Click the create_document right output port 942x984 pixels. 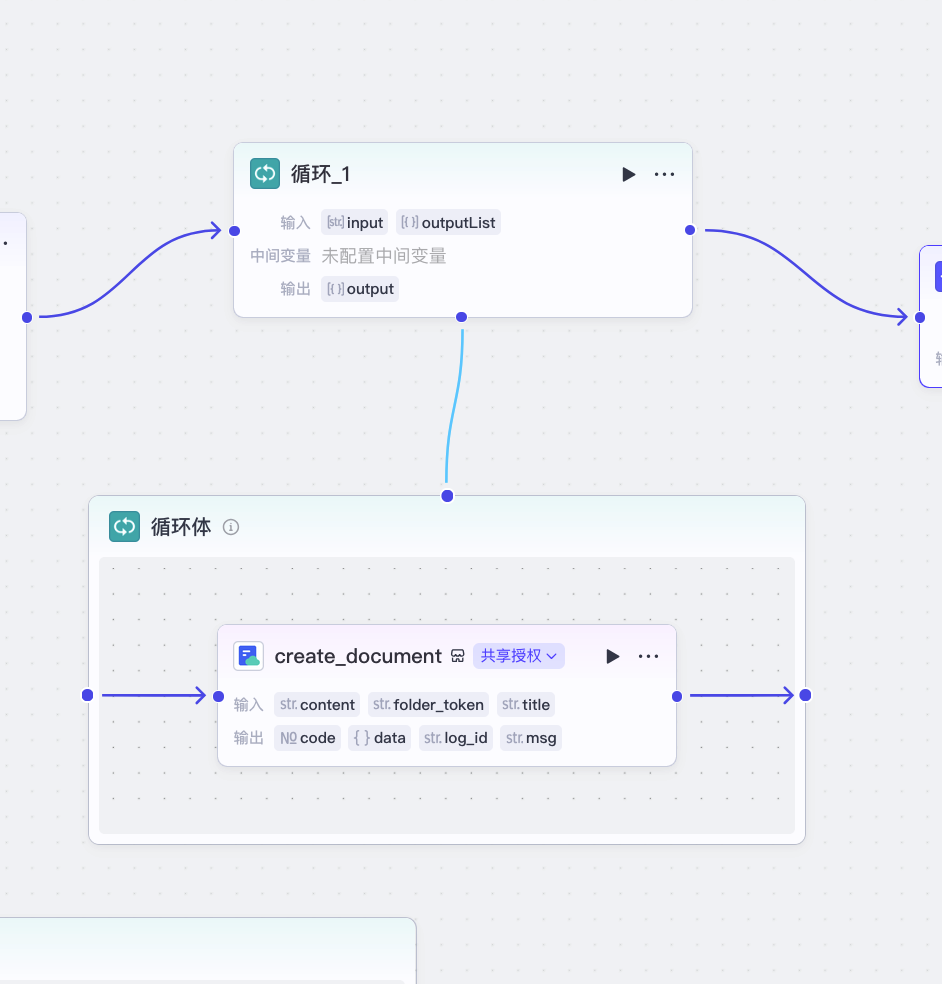pos(677,697)
